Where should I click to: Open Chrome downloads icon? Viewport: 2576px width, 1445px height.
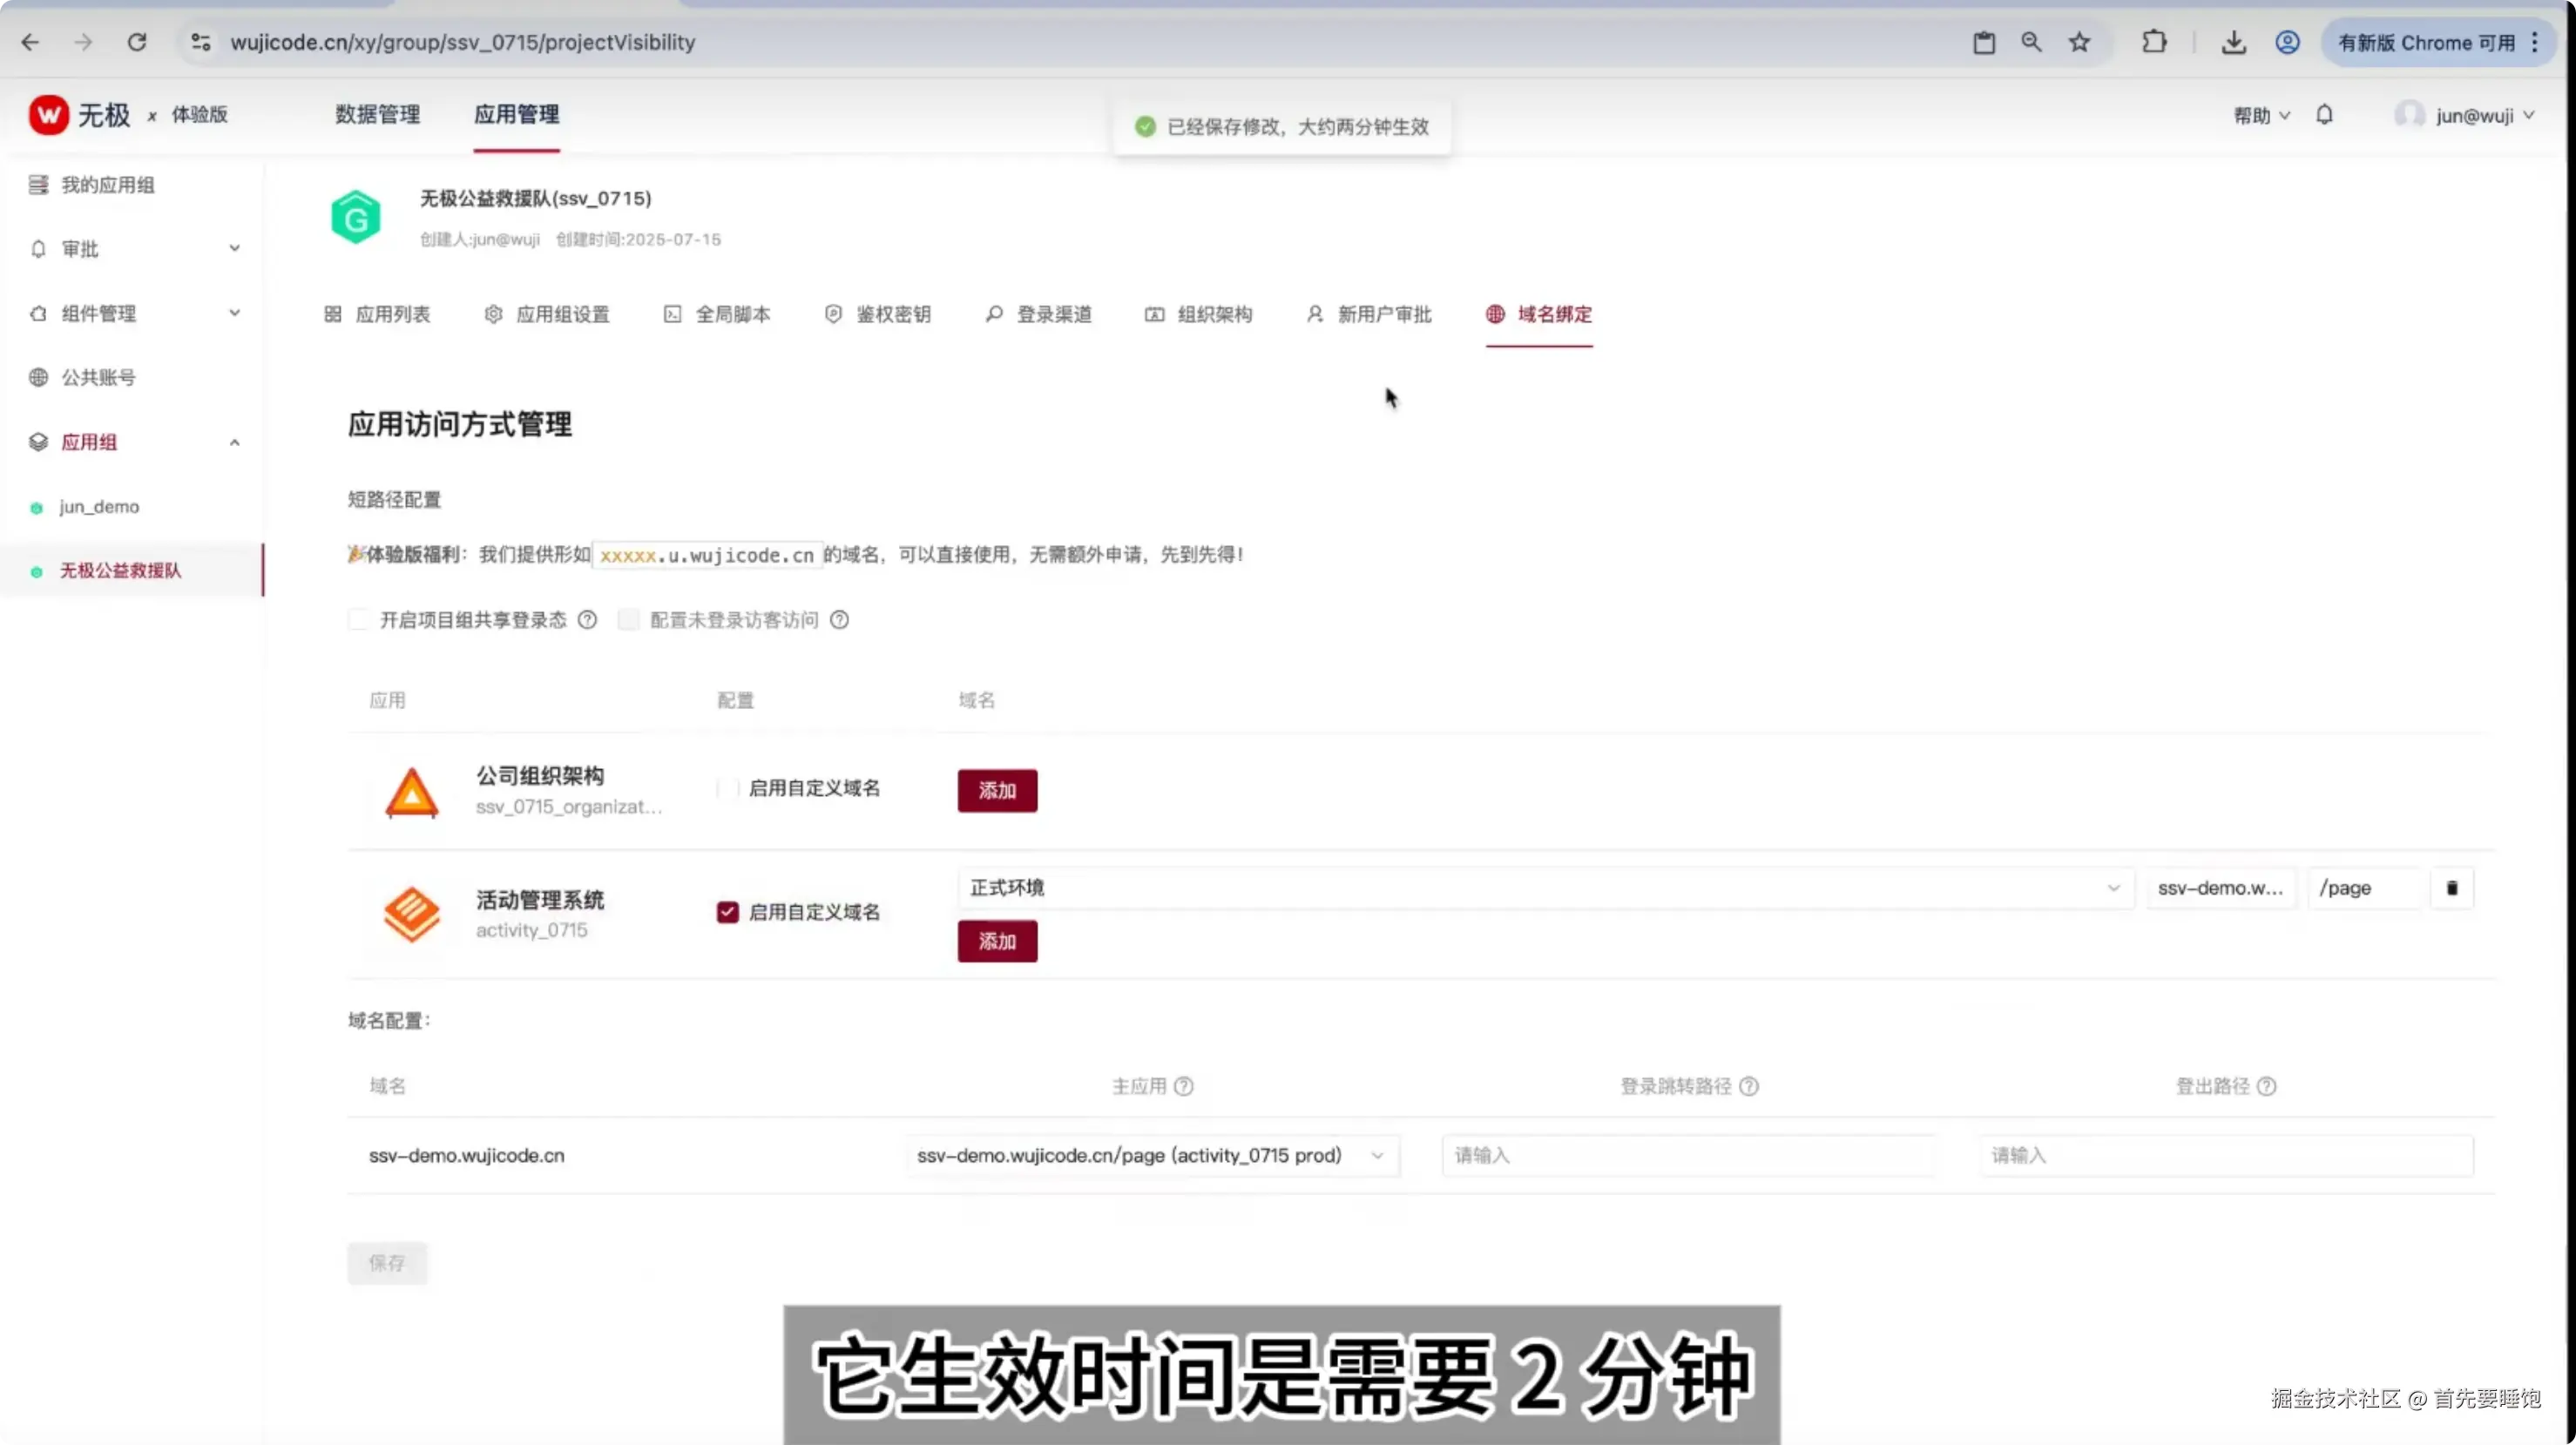(x=2233, y=42)
